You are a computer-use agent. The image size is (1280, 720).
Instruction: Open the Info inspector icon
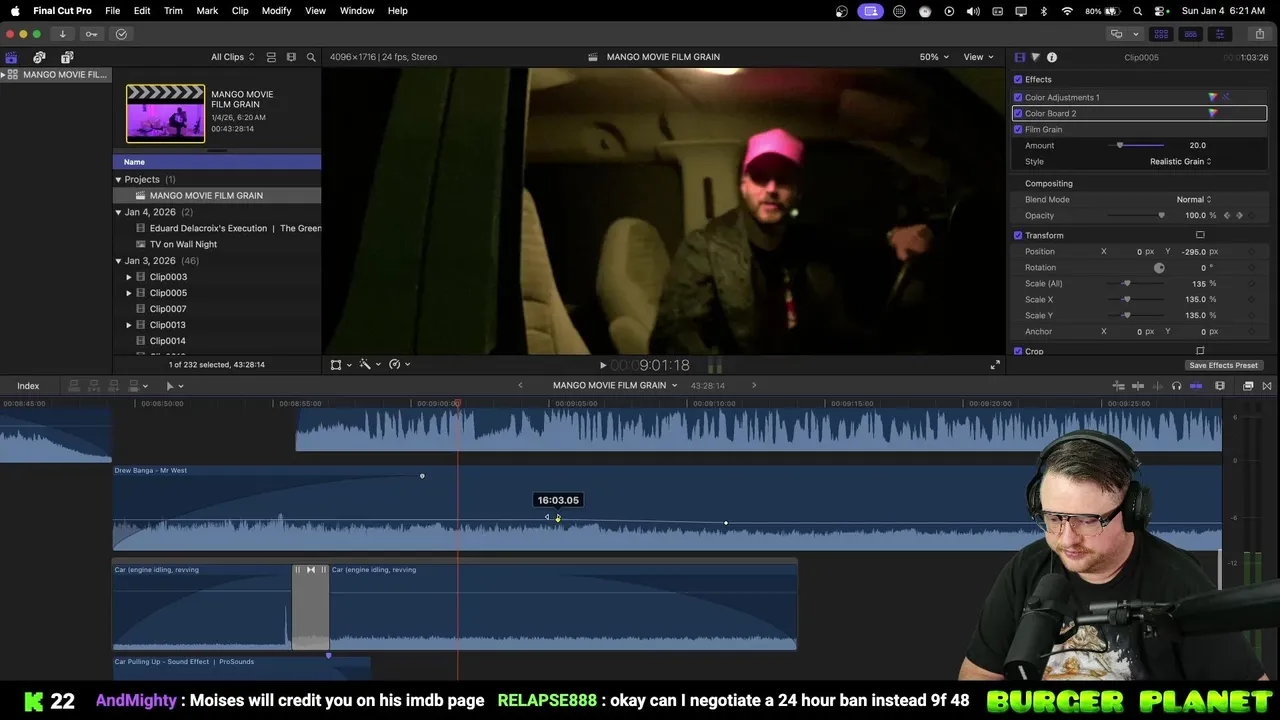[1052, 57]
